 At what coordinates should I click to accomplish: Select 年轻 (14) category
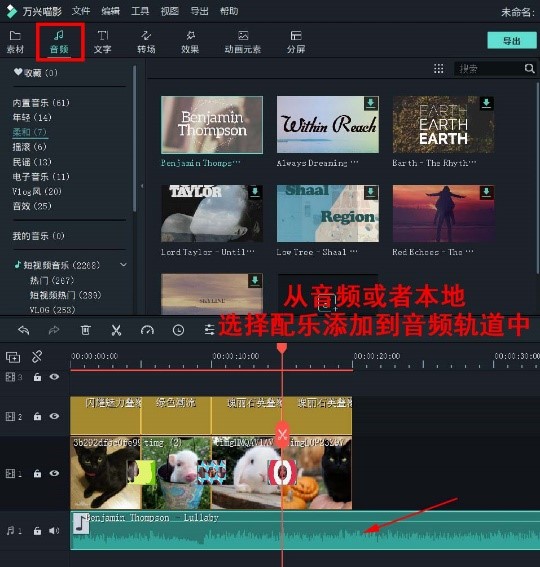pos(32,118)
